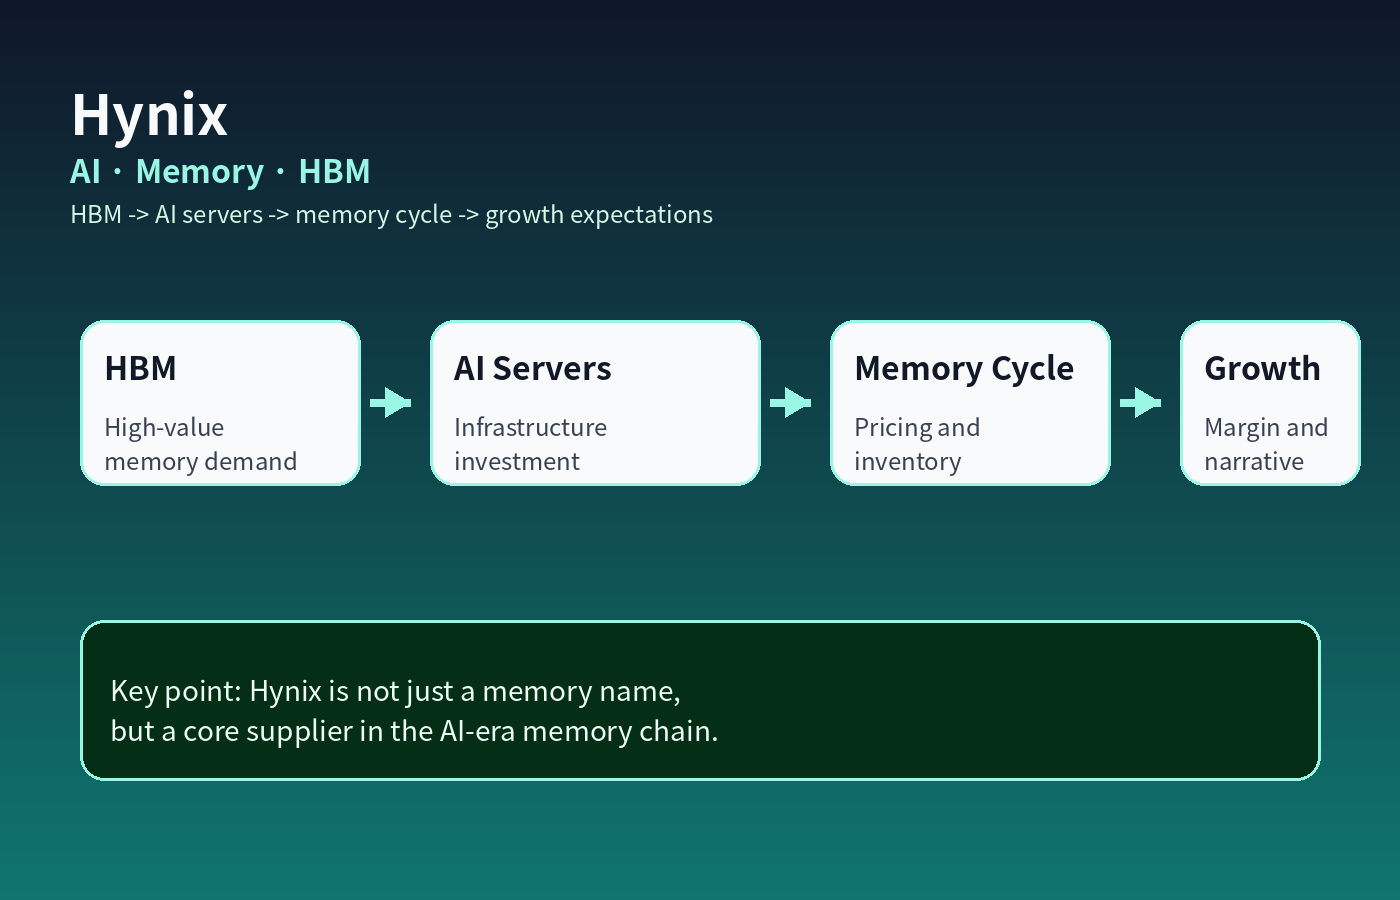Click the arrow between AI Servers and Memory Cycle
The height and width of the screenshot is (900, 1400).
[791, 403]
